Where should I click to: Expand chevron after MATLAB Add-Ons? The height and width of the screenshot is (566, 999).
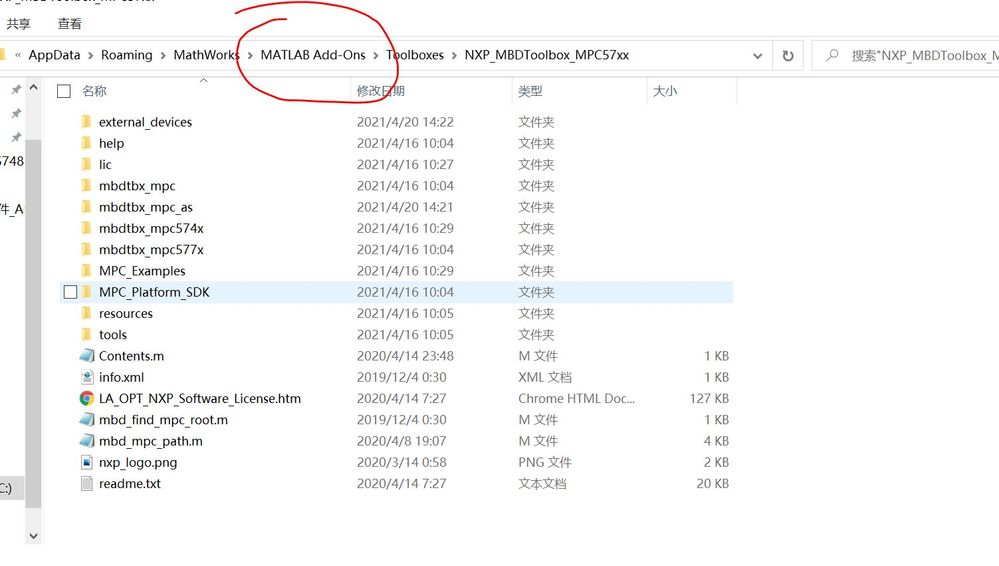[x=376, y=55]
